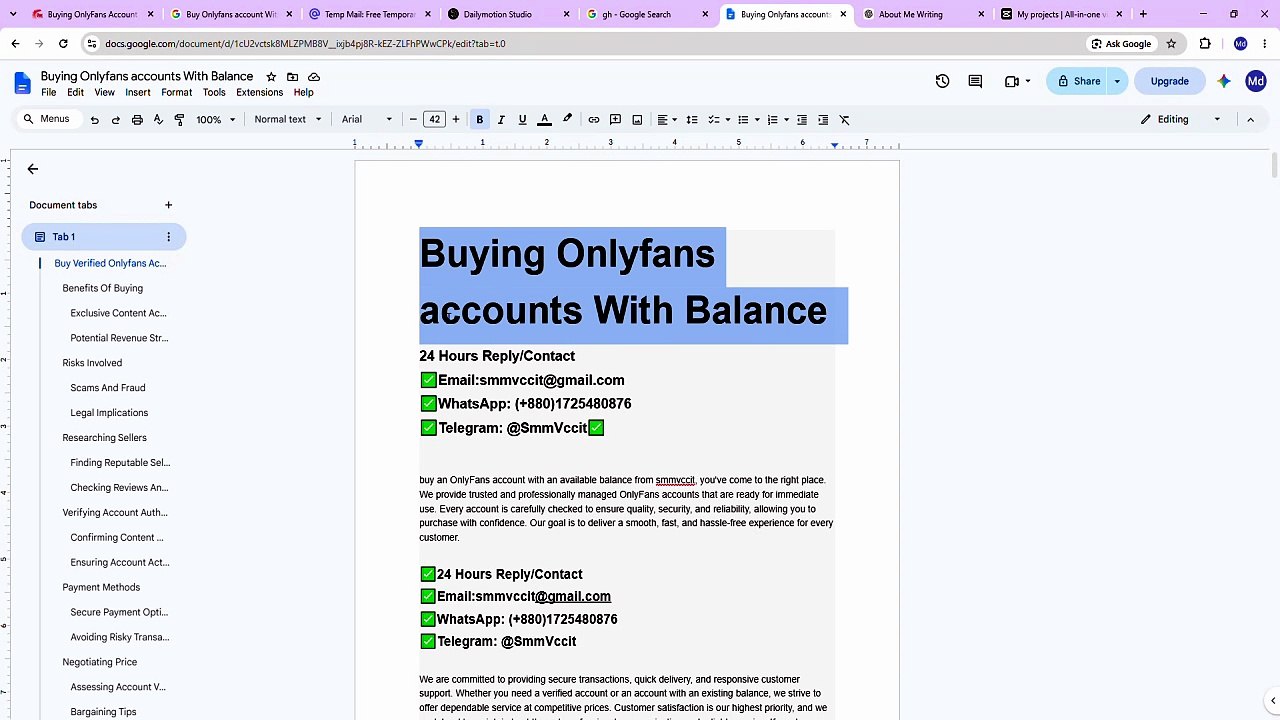Click the Upgrade button
This screenshot has width=1280, height=720.
[1169, 81]
